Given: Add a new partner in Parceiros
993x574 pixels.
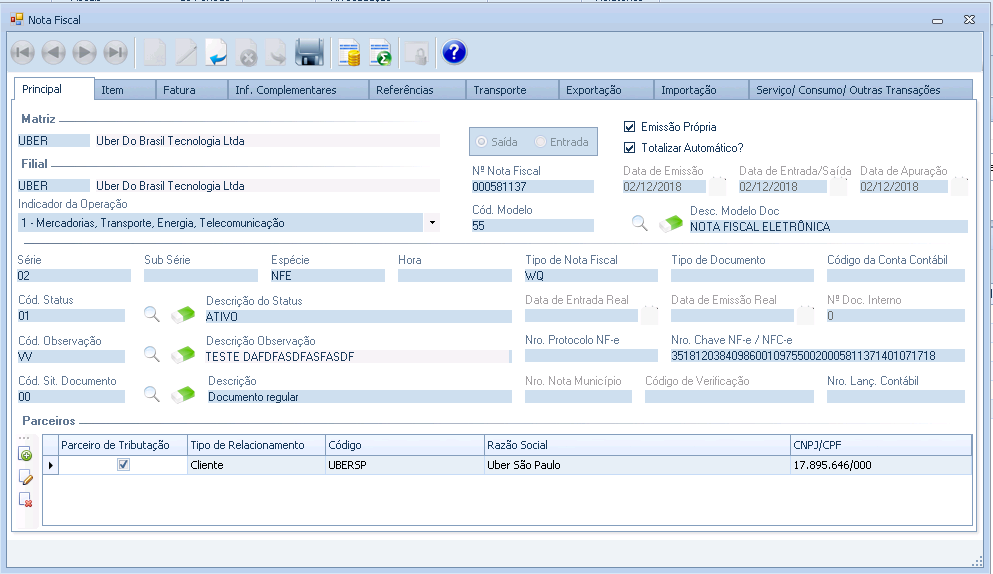Looking at the screenshot, I should [26, 455].
